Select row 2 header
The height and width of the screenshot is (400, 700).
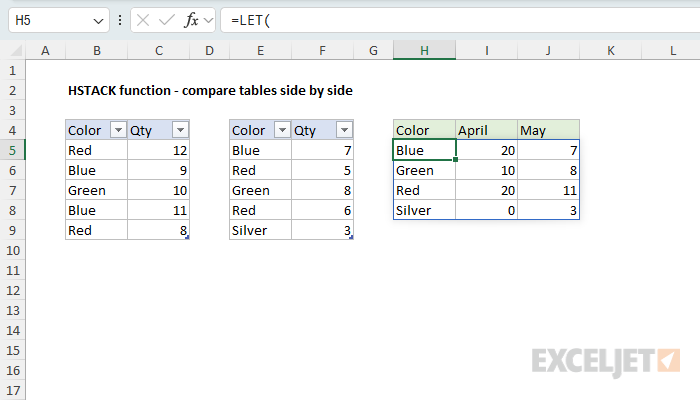click(x=12, y=90)
